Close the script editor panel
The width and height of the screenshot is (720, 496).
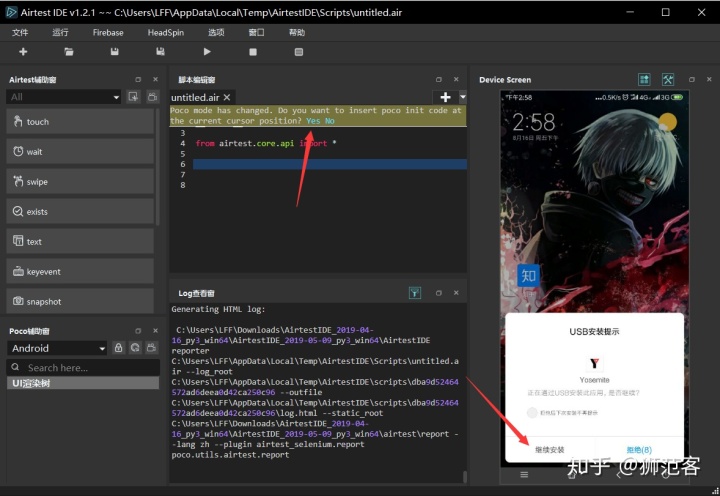point(456,79)
